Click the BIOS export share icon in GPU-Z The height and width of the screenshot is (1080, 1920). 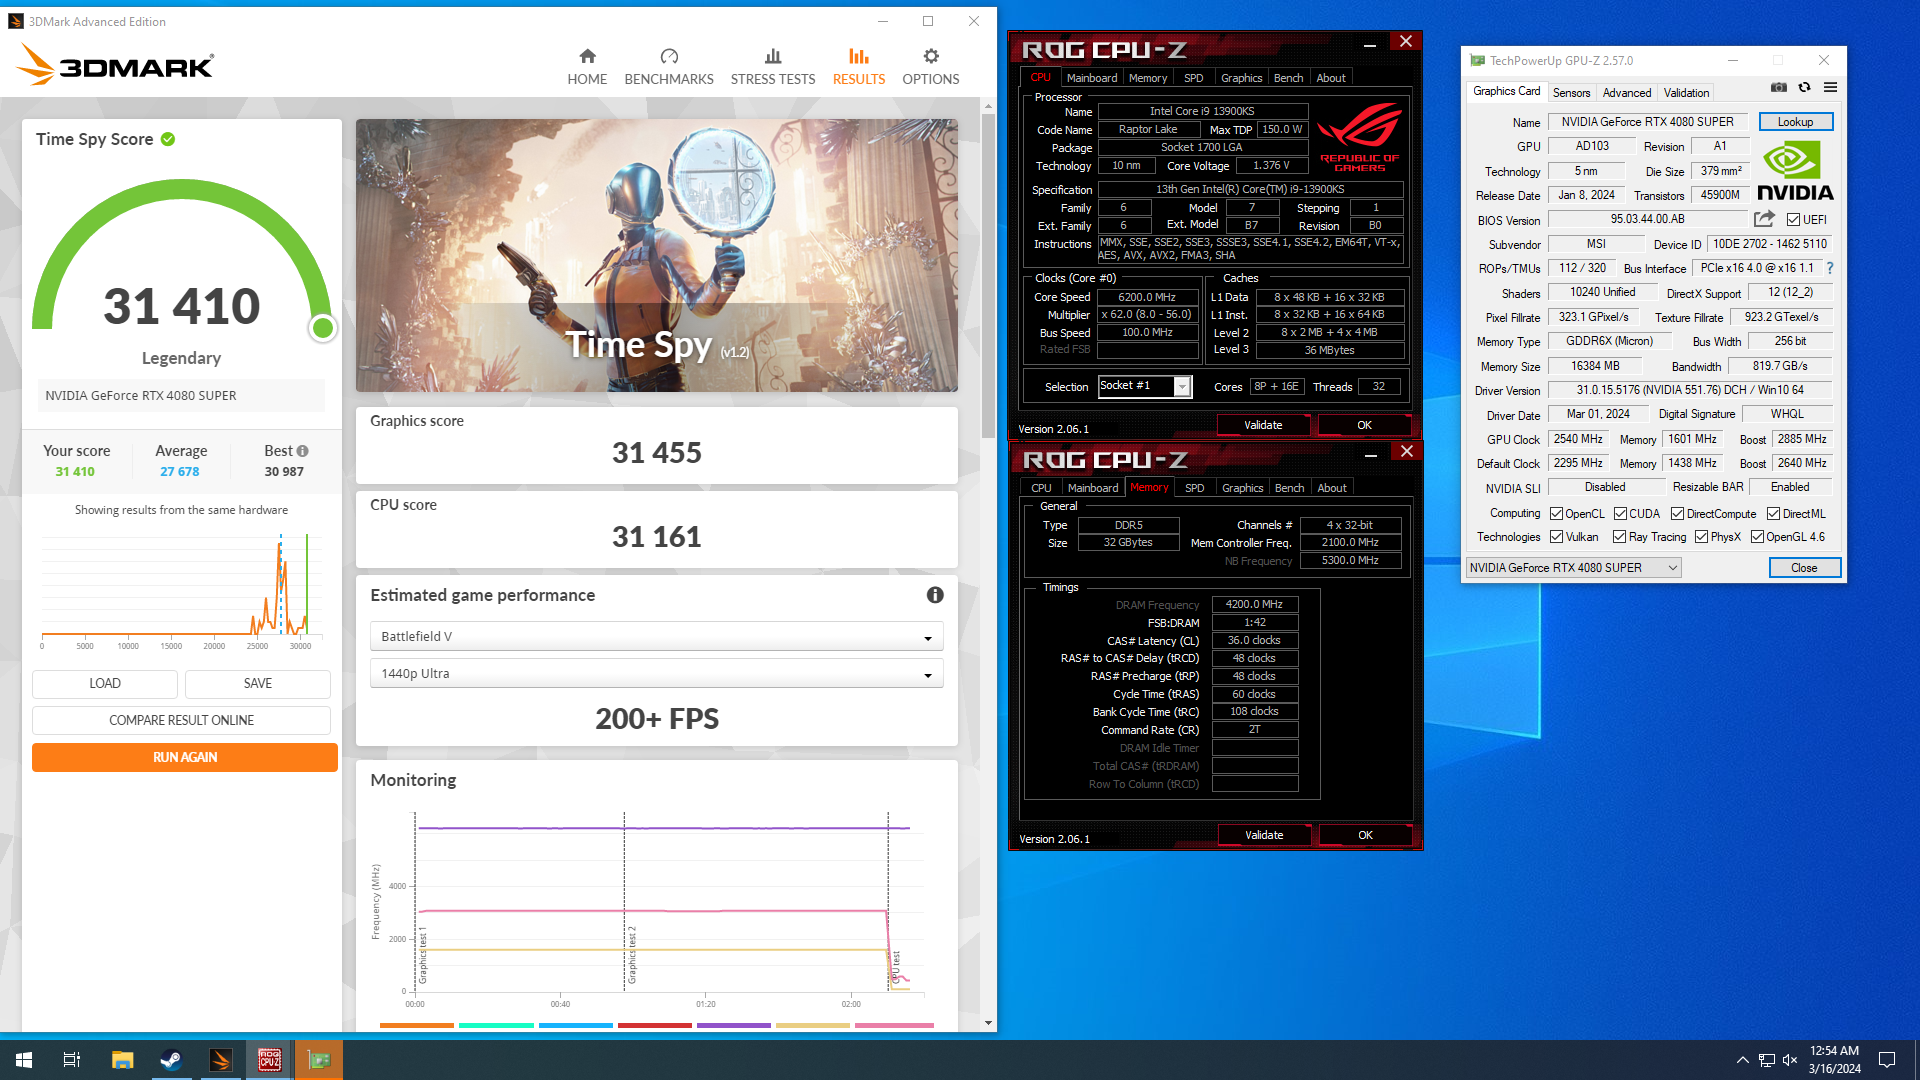click(x=1764, y=219)
